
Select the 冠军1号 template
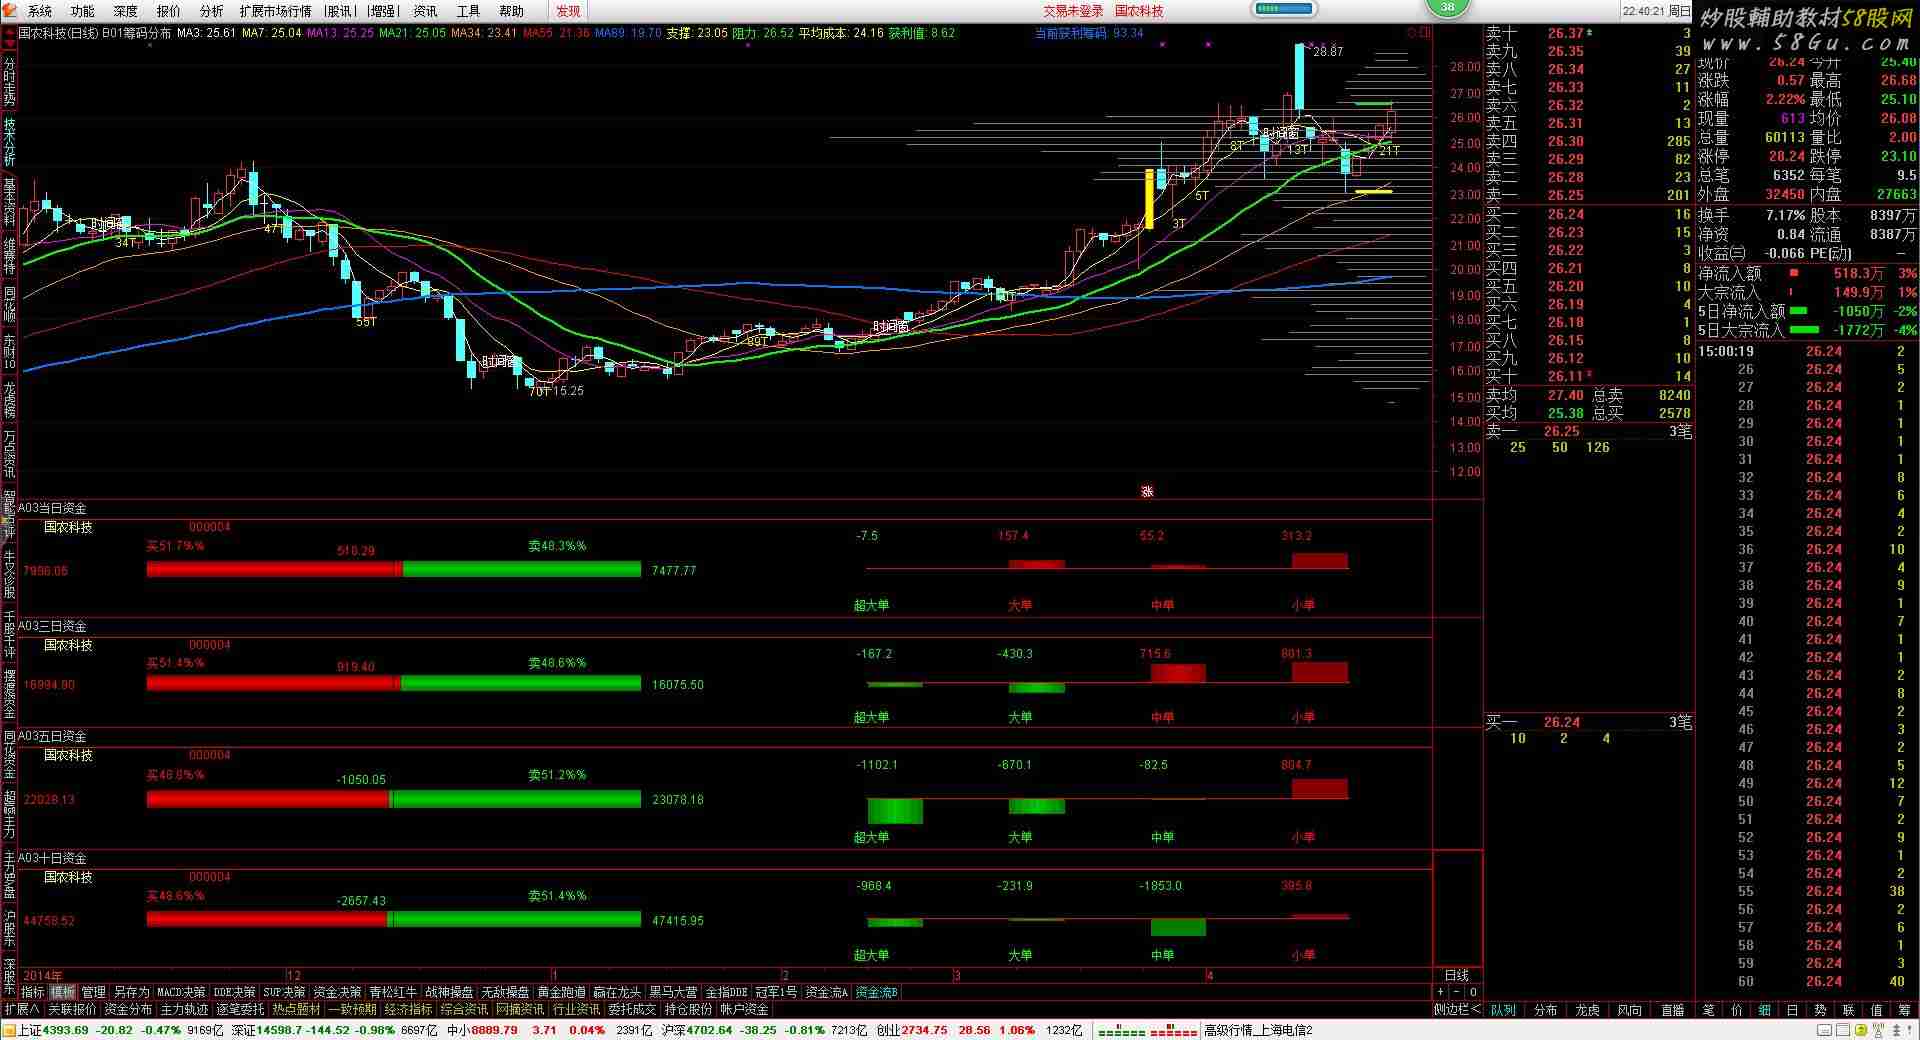point(776,993)
